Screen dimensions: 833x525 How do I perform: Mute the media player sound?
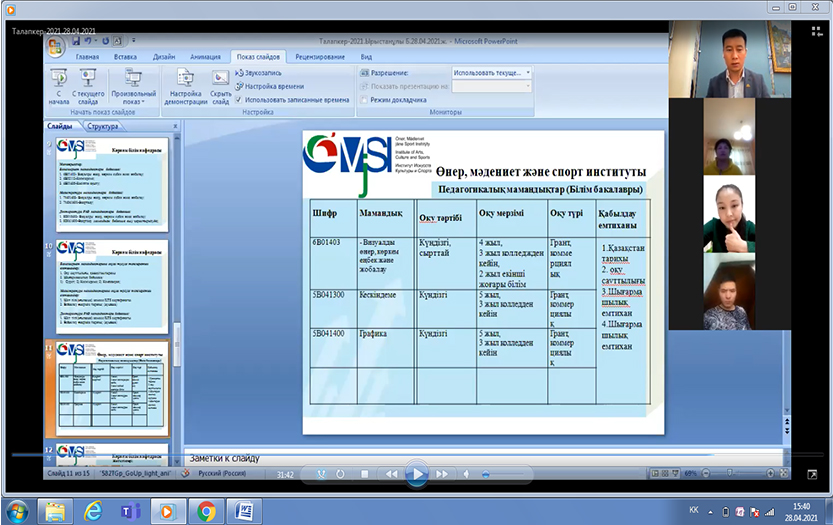[466, 474]
